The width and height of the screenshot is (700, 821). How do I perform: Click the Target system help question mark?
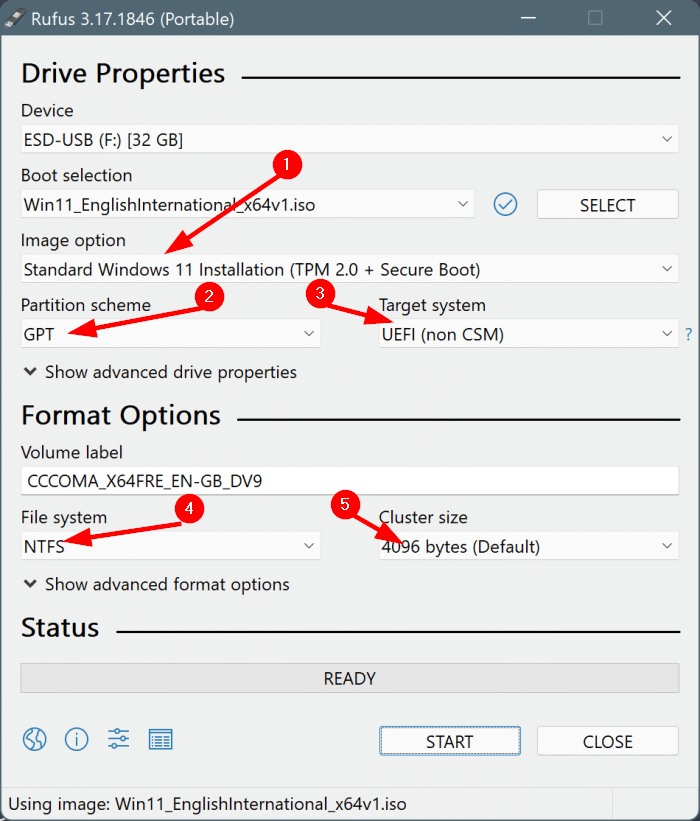click(x=688, y=334)
